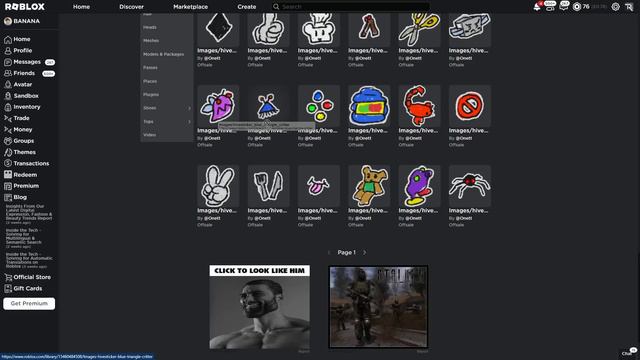Open the messages icon in the top bar
640x360 pixels.
[x=564, y=7]
